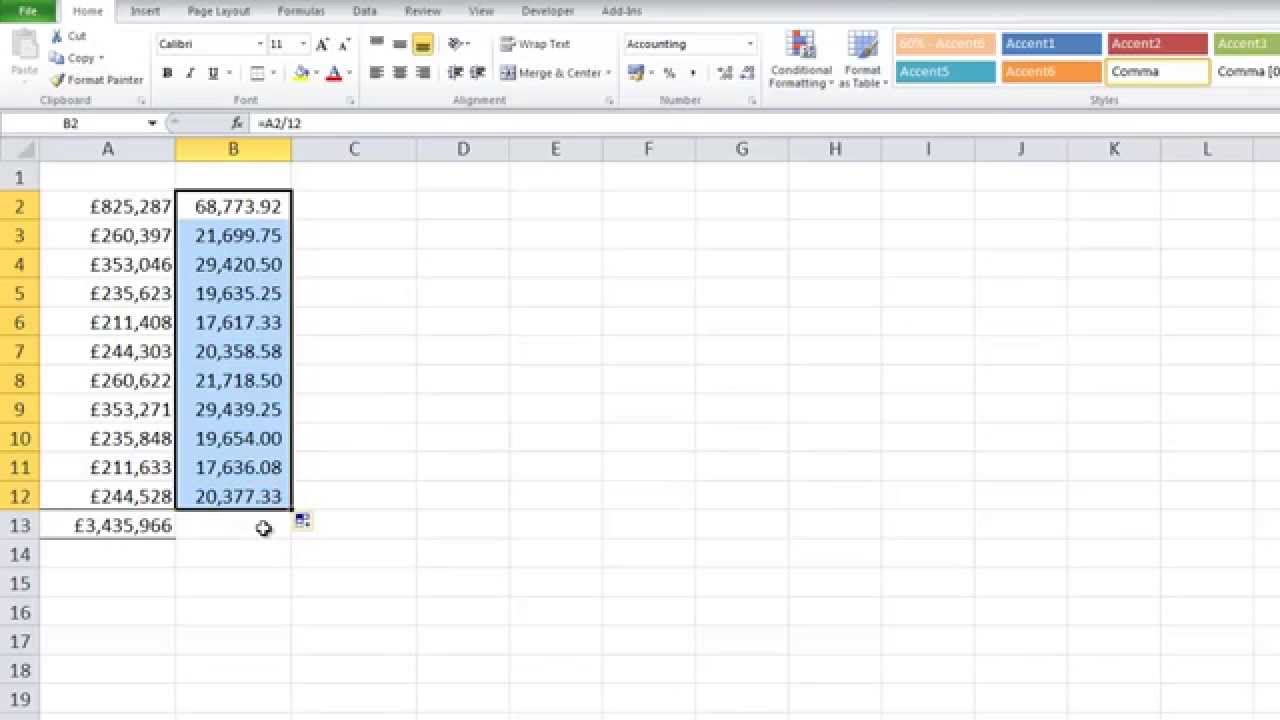Select cell A13 with £3,435,966
The height and width of the screenshot is (720, 1280).
click(108, 525)
